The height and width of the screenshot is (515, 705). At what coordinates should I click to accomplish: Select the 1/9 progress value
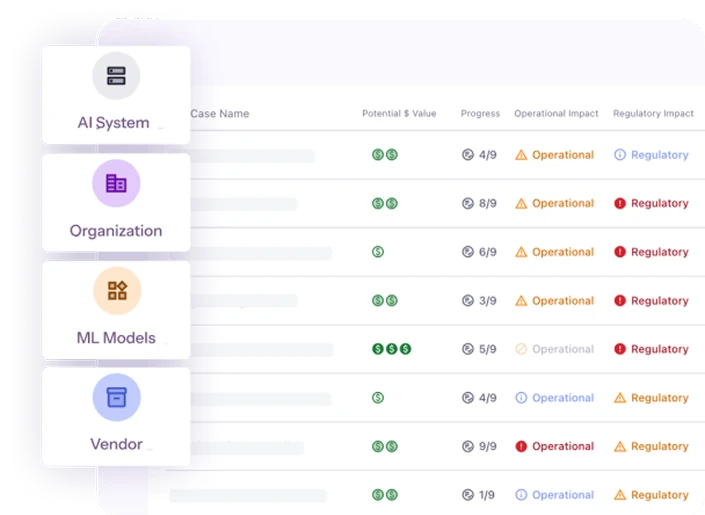[486, 495]
